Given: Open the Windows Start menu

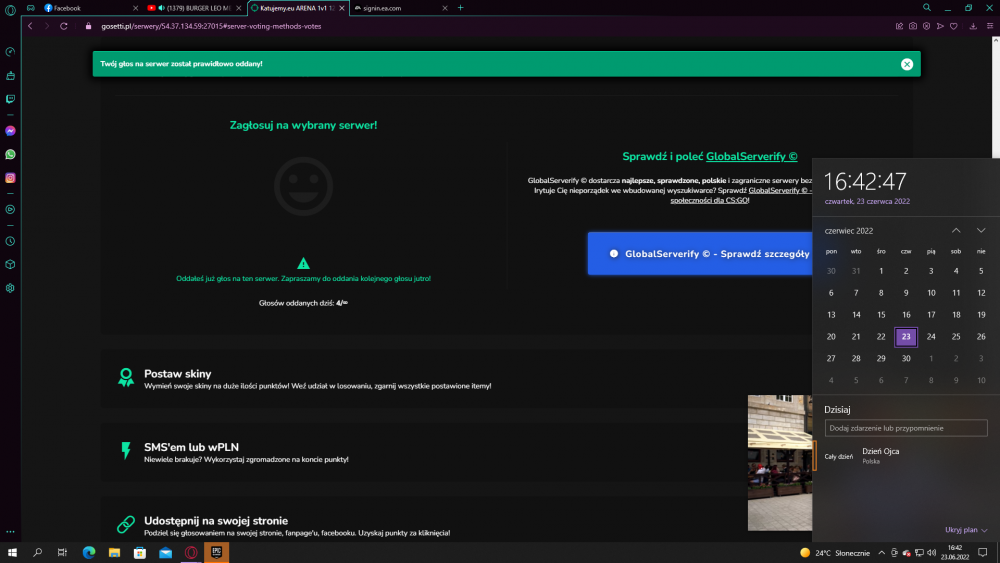Looking at the screenshot, I should (12, 553).
